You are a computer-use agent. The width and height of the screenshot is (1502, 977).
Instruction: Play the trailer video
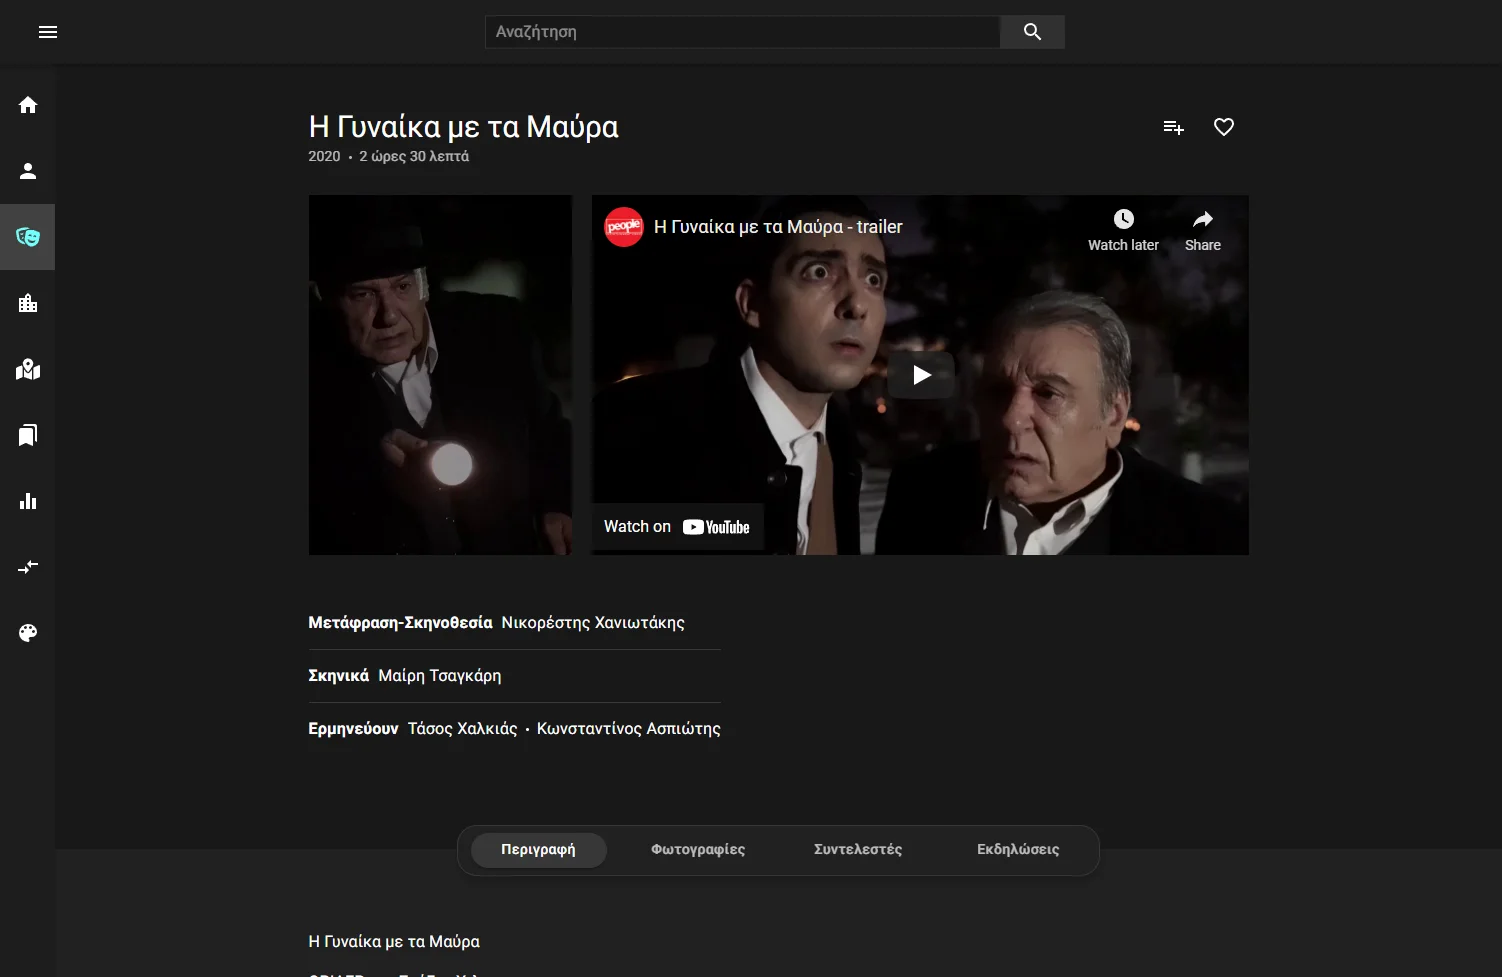921,375
